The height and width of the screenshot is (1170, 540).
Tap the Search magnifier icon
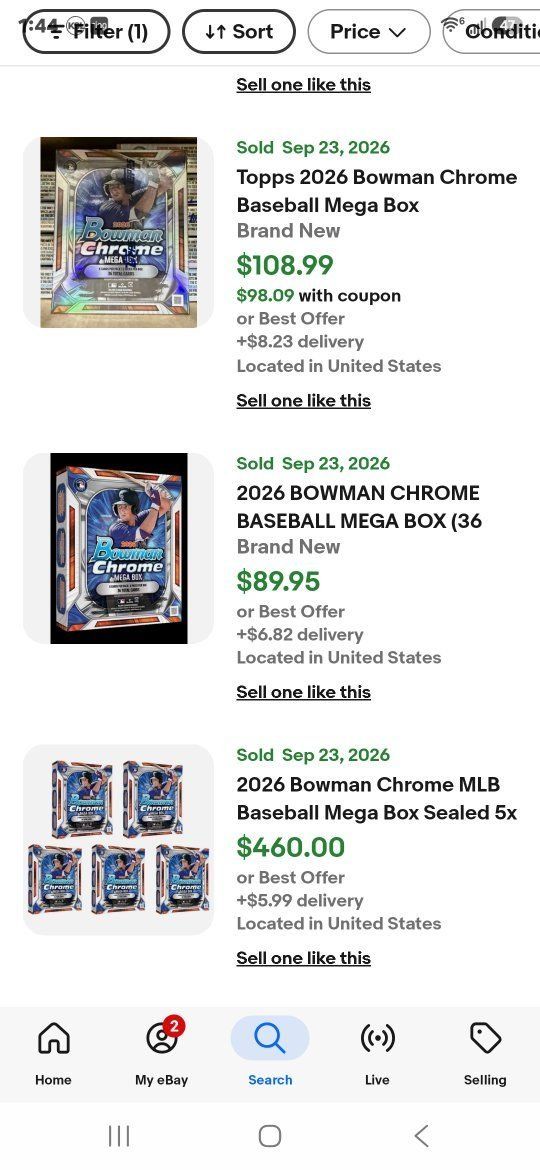pyautogui.click(x=269, y=1038)
